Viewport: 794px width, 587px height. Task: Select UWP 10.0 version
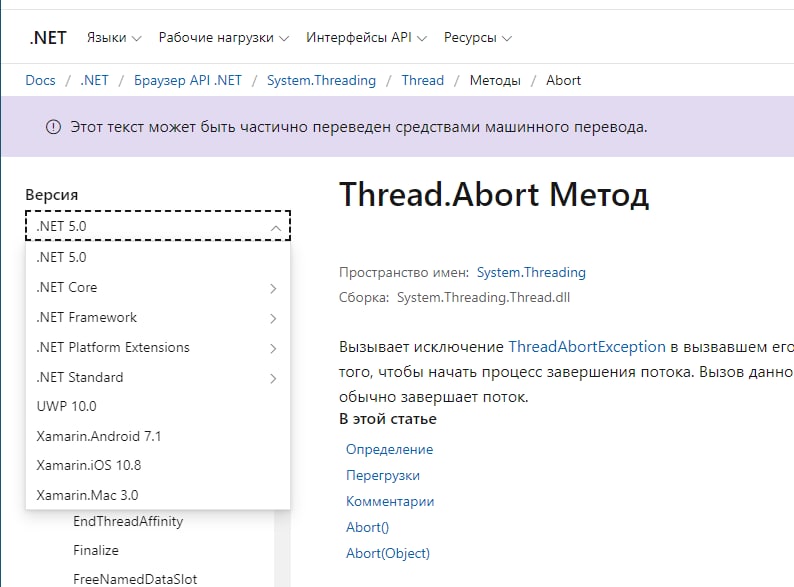(158, 406)
